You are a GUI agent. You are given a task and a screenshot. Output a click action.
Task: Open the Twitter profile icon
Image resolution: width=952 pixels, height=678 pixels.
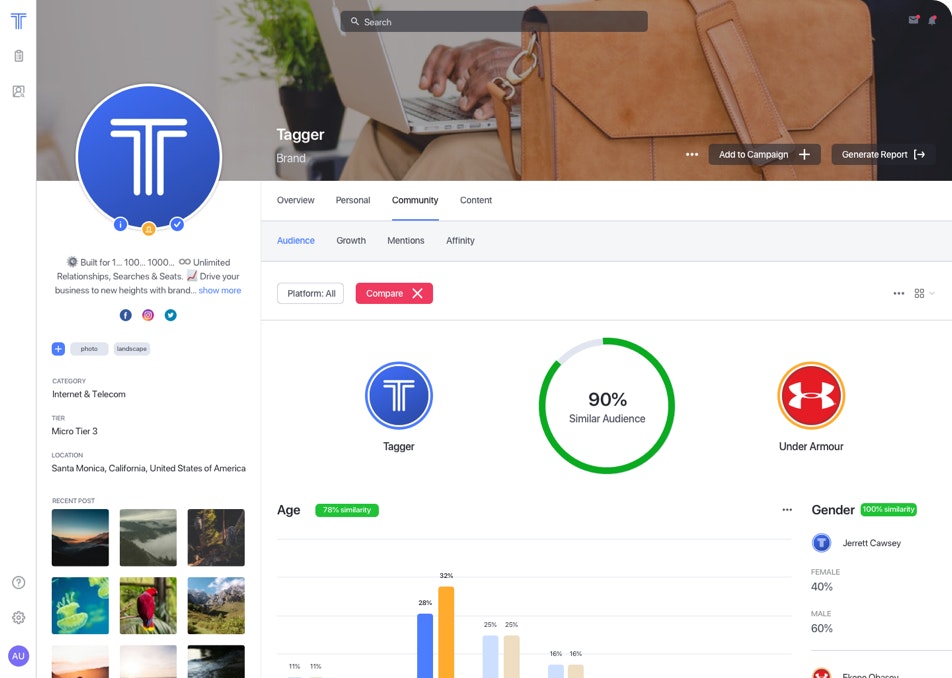coord(171,315)
